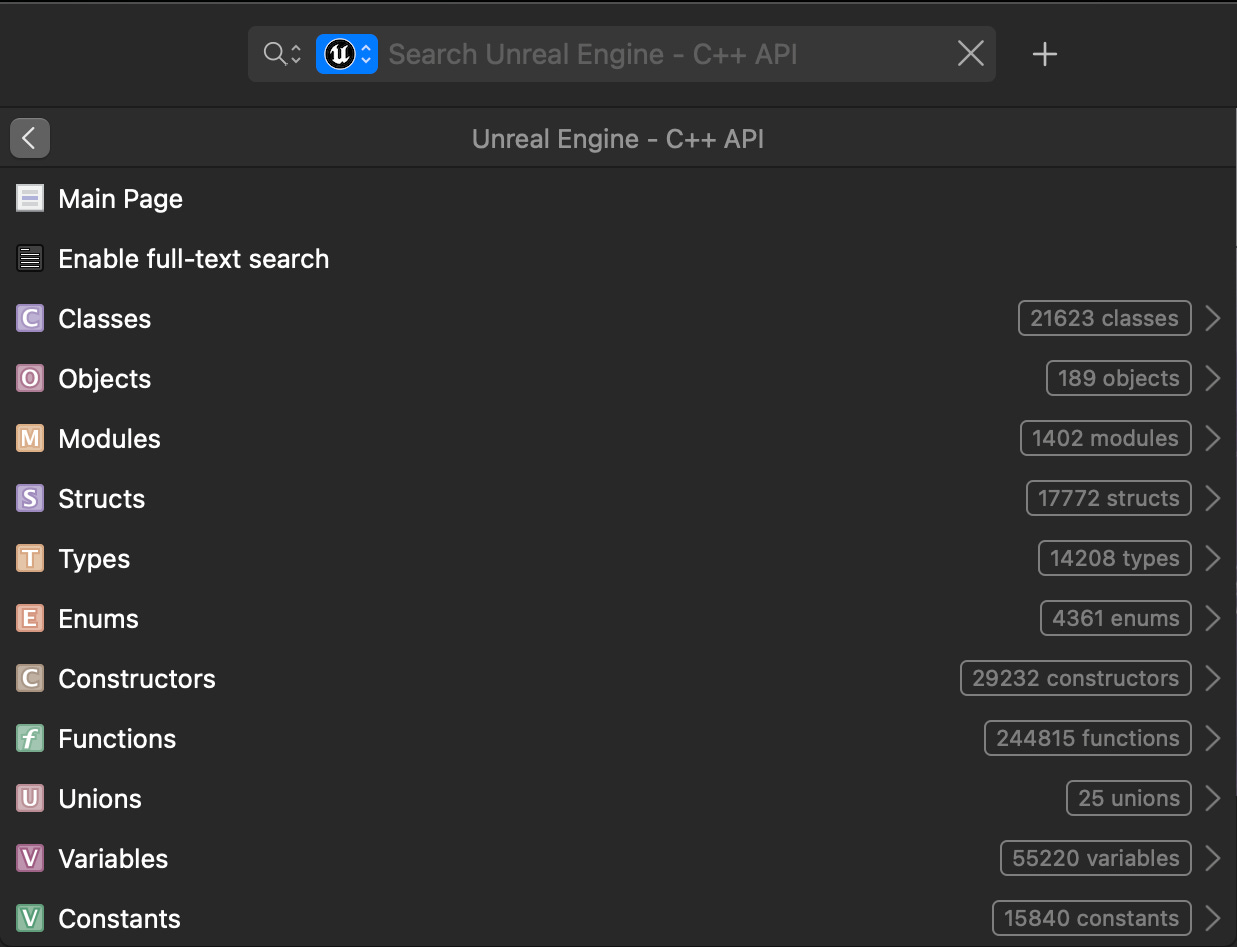The height and width of the screenshot is (947, 1237).
Task: Click the M Modules icon
Action: click(30, 439)
